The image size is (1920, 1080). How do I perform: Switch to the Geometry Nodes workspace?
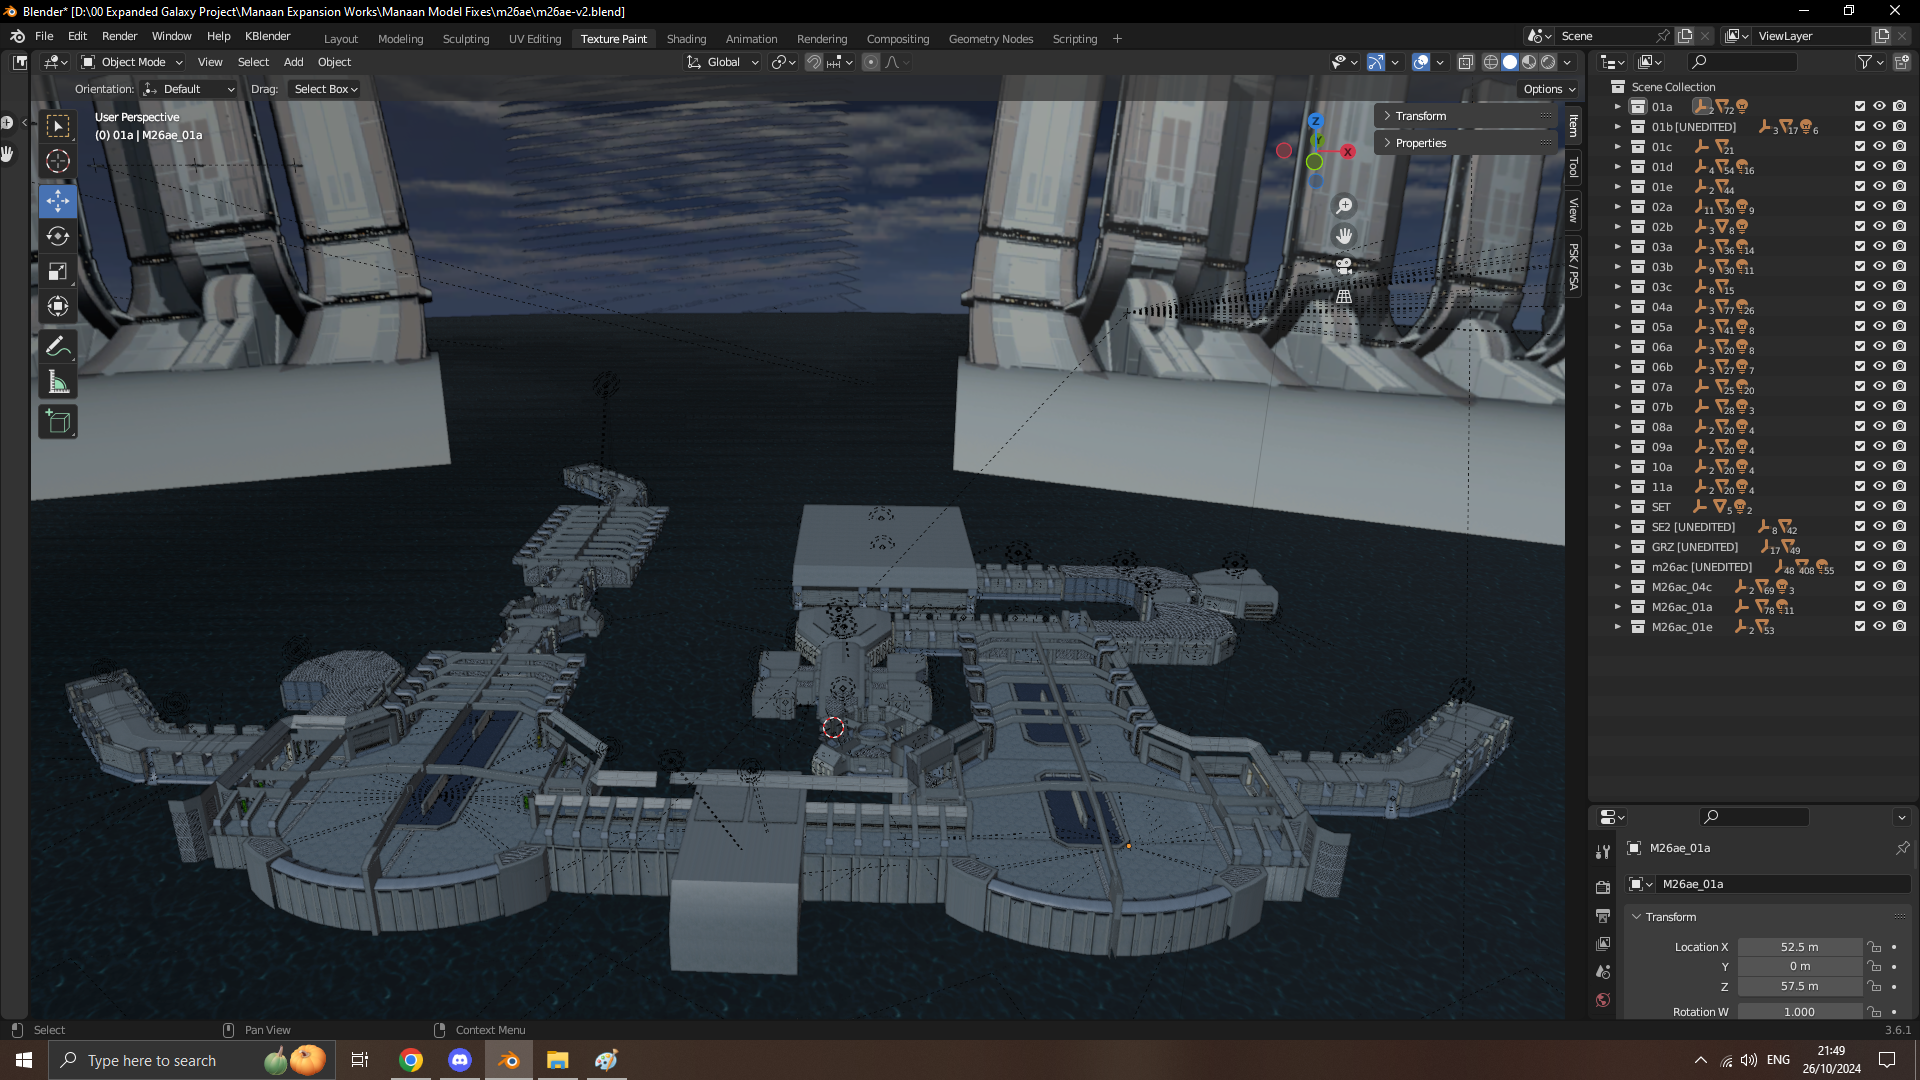pyautogui.click(x=990, y=39)
